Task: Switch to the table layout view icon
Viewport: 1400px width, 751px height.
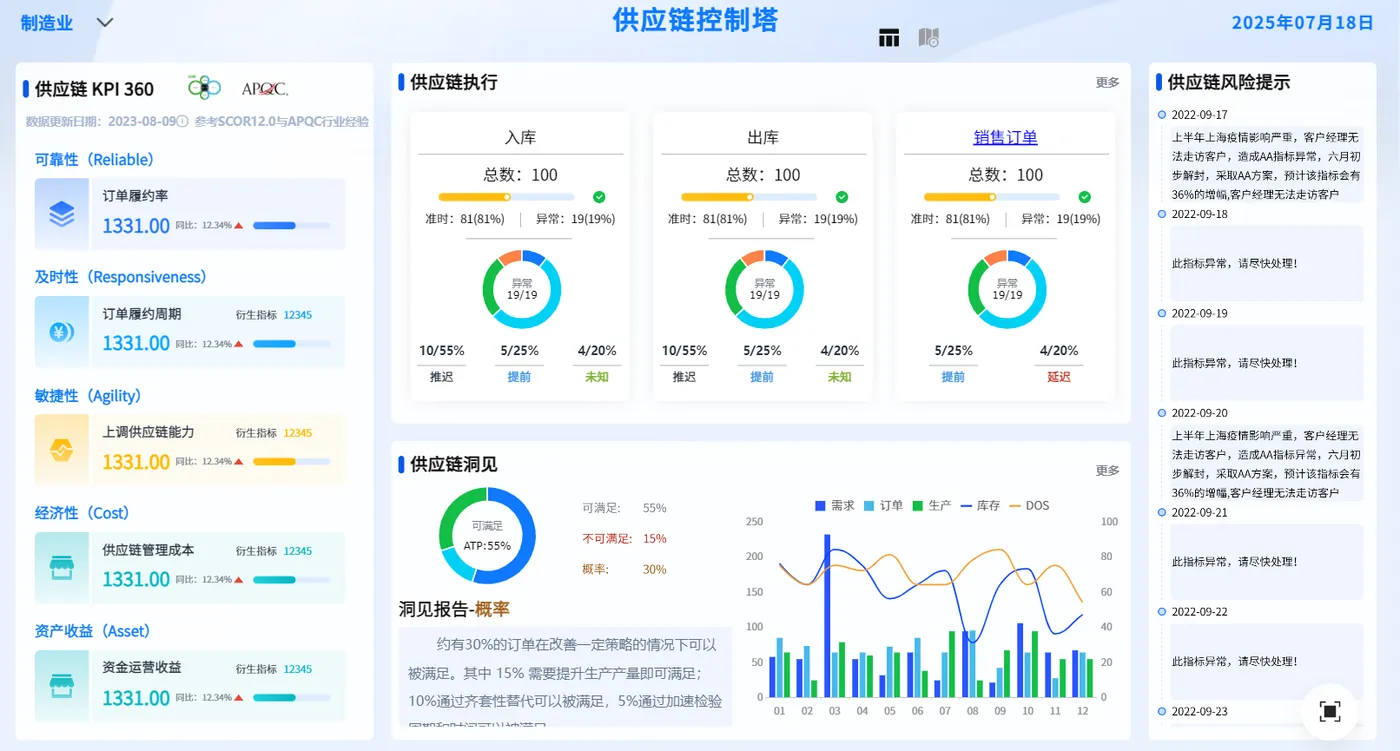Action: (889, 38)
